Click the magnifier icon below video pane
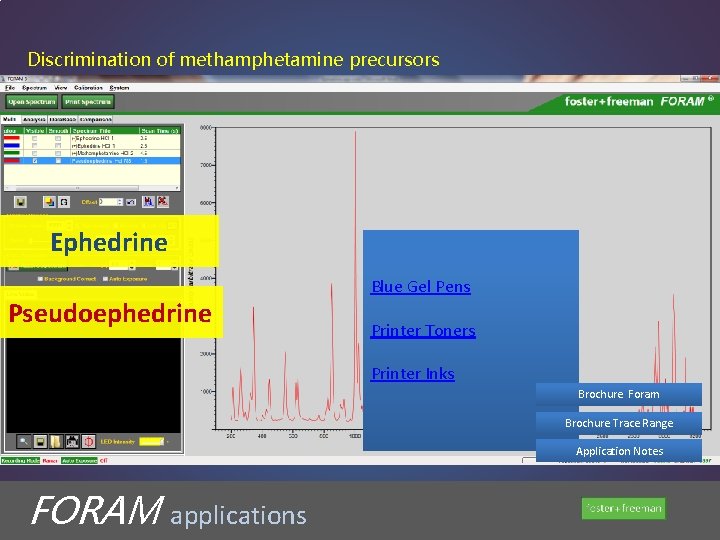 [23, 442]
